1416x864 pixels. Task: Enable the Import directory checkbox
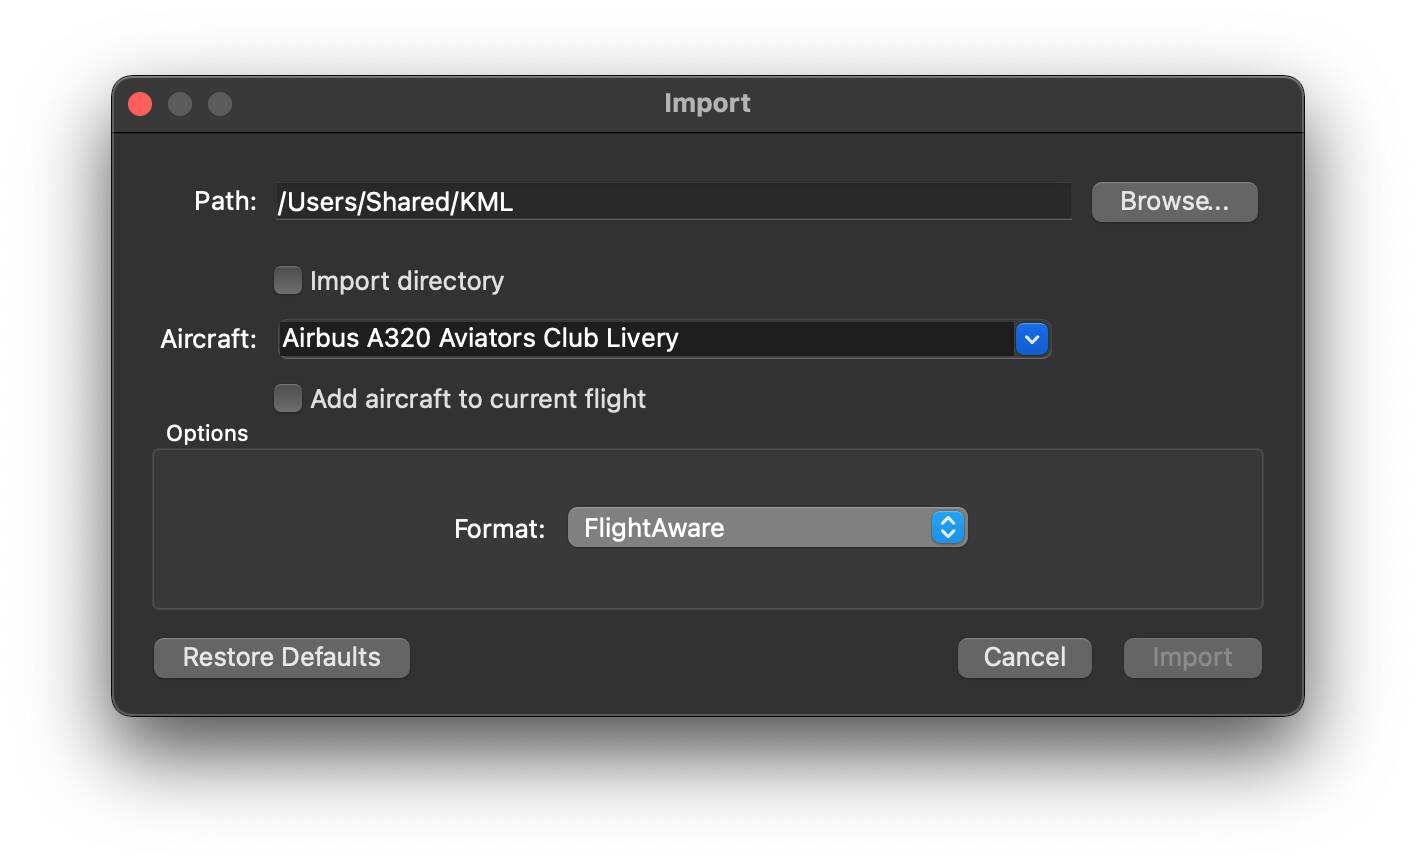tap(288, 280)
